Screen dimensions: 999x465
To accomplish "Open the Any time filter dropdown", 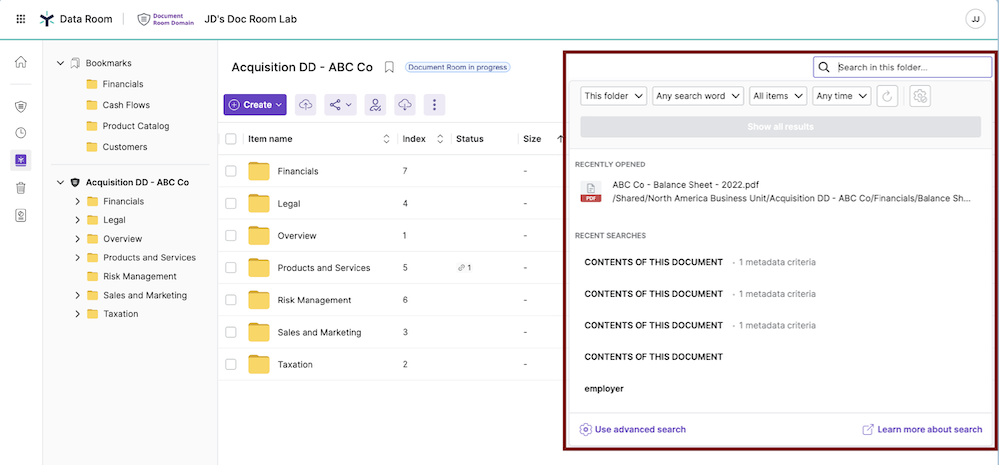I will [x=842, y=96].
